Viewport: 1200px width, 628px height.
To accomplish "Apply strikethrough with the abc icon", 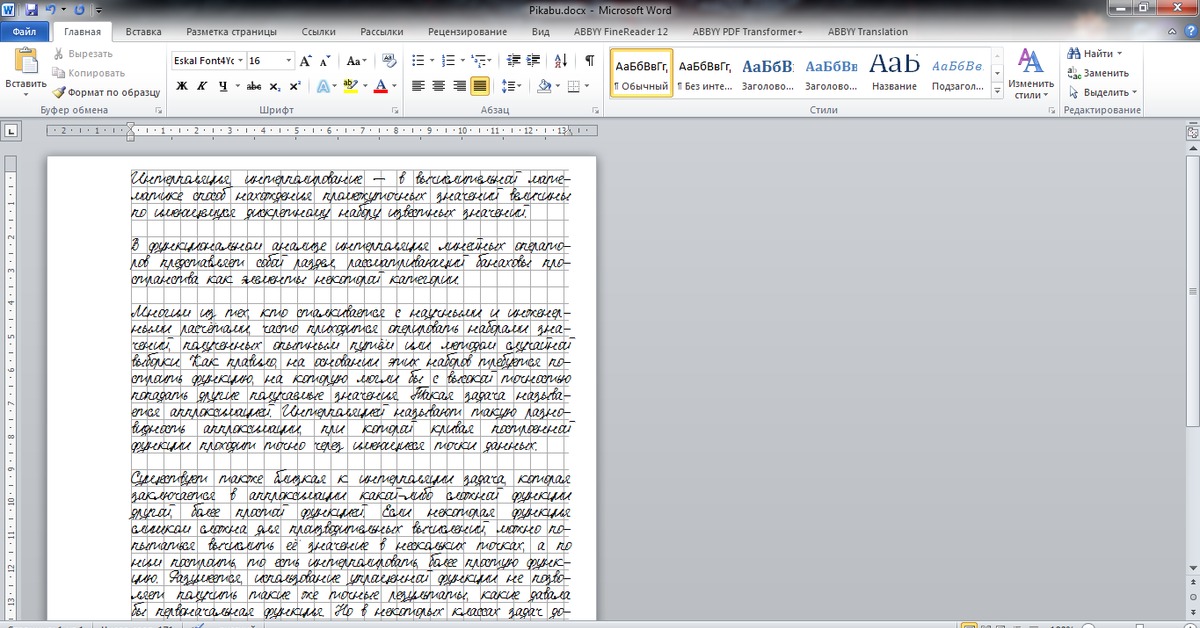I will pyautogui.click(x=254, y=86).
